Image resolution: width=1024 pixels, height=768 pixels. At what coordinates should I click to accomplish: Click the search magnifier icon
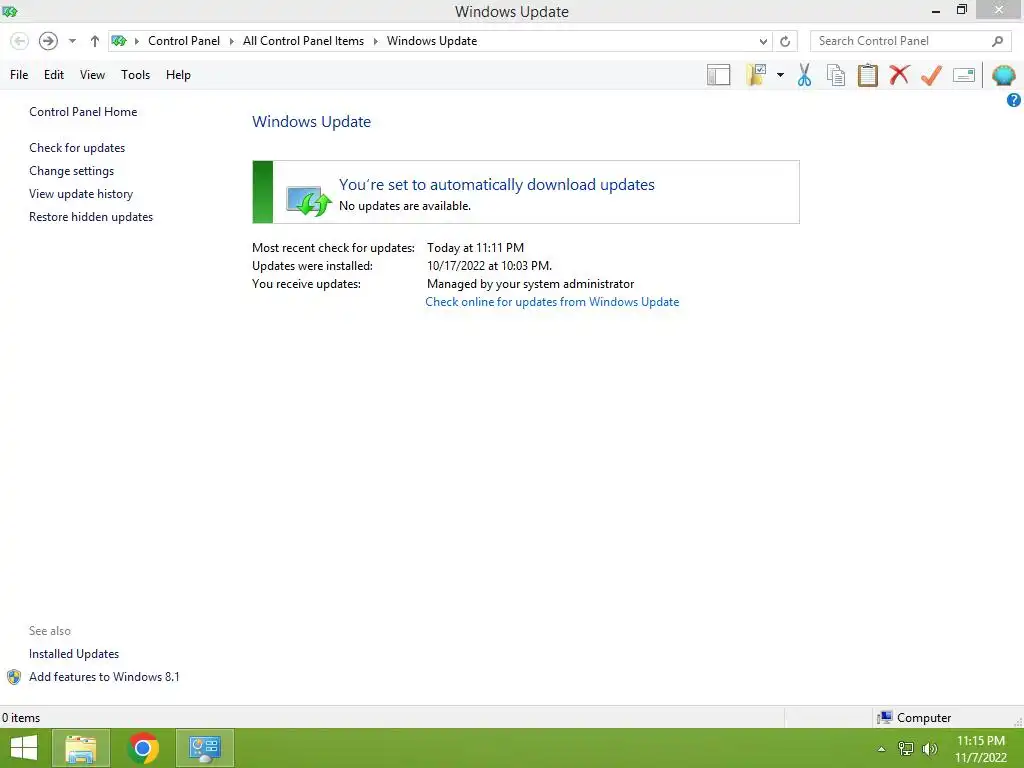click(x=997, y=41)
